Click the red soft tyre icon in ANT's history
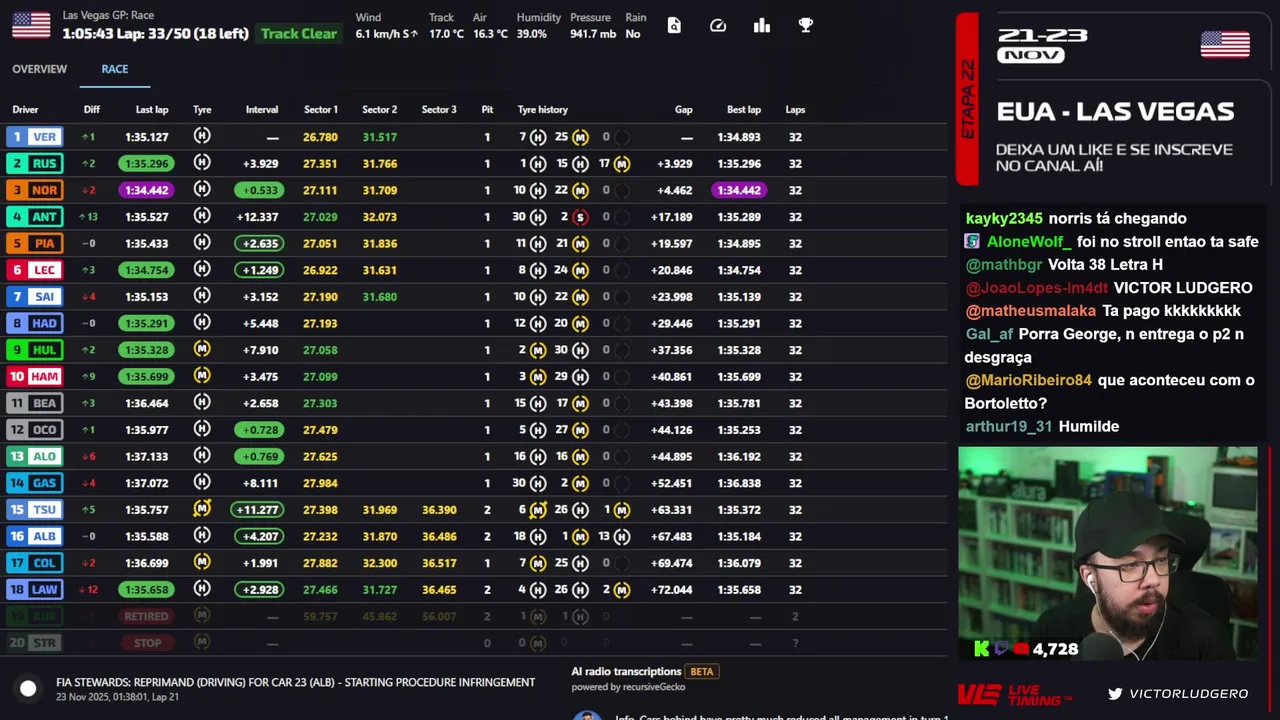1280x720 pixels. coord(580,217)
